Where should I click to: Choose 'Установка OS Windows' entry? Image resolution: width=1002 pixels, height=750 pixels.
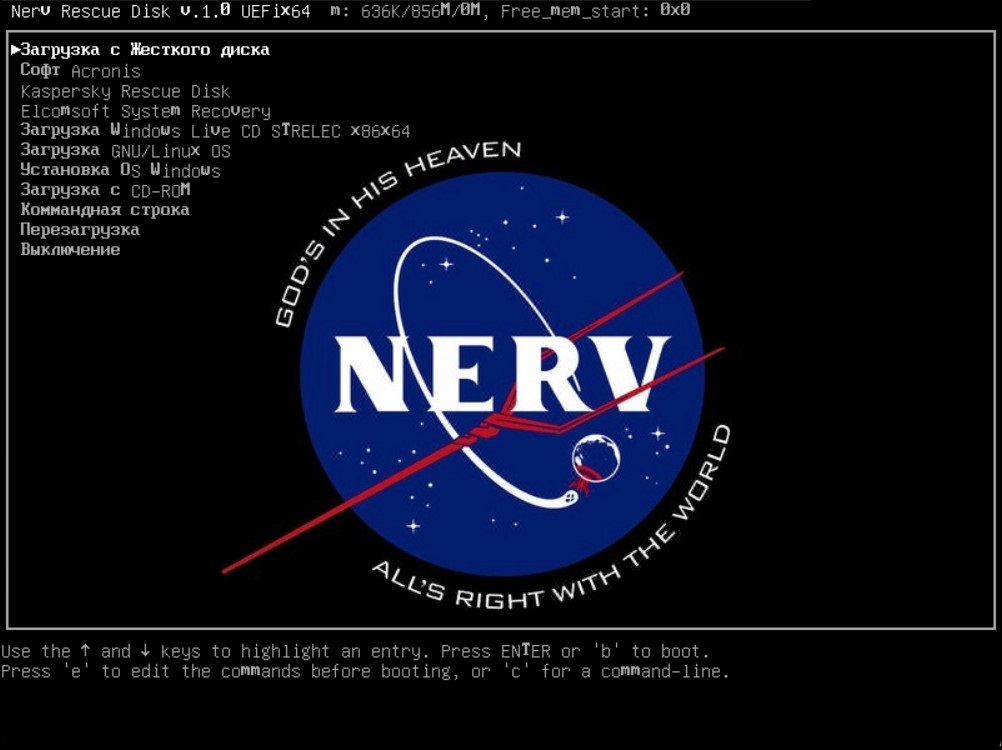[x=120, y=171]
